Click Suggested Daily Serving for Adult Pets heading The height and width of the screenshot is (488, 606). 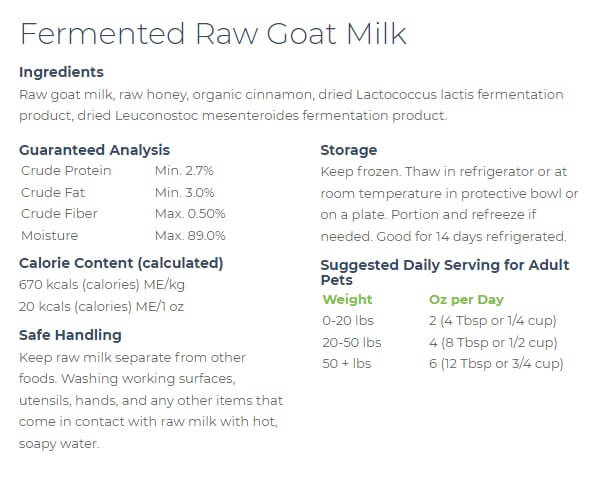tap(445, 272)
